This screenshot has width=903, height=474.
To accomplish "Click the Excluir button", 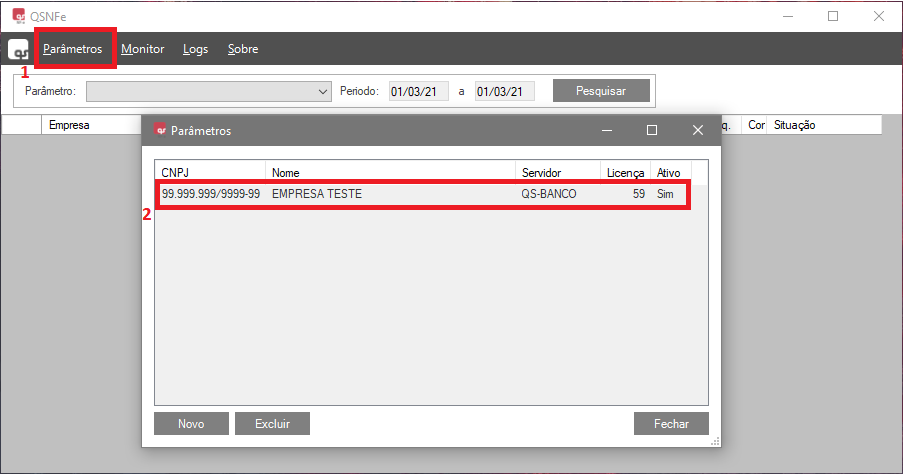I will pos(272,424).
